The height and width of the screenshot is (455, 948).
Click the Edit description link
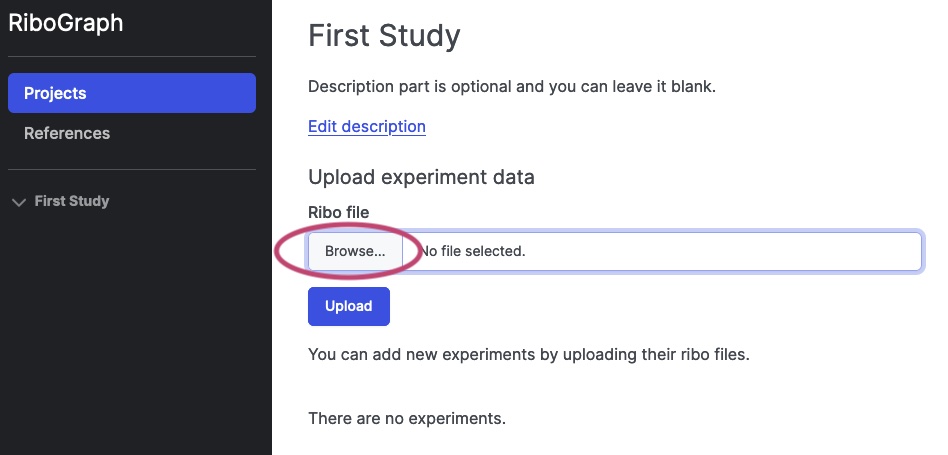[367, 126]
